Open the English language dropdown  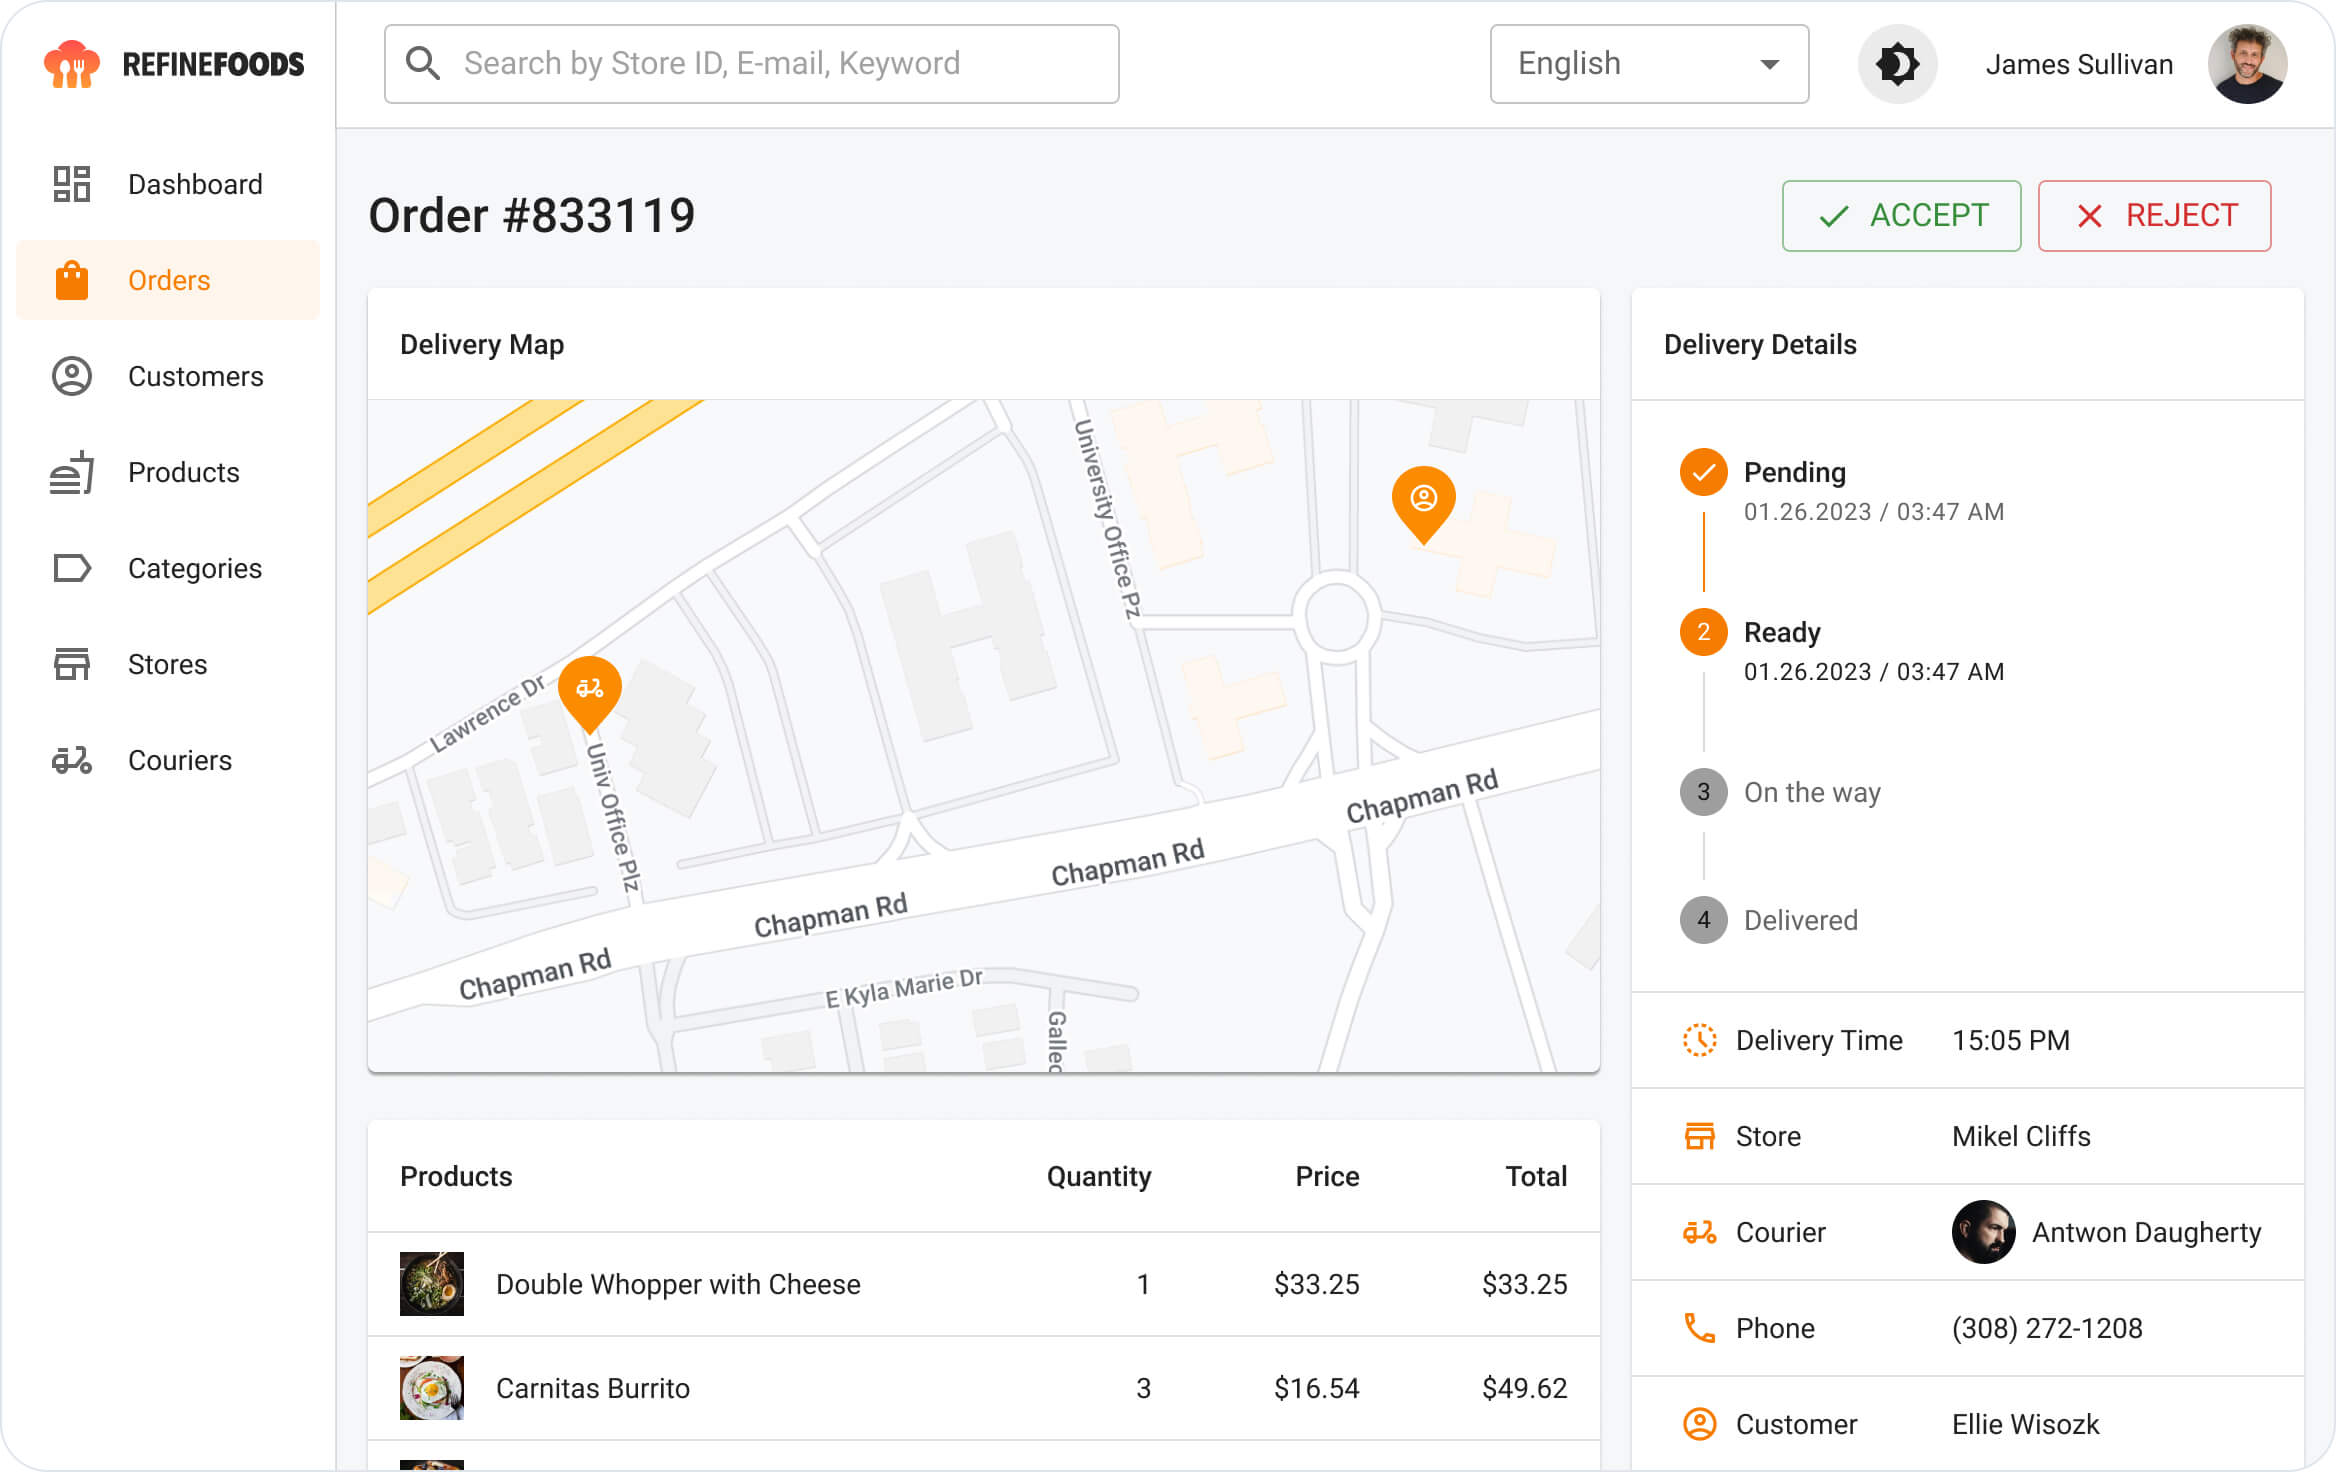[1648, 63]
